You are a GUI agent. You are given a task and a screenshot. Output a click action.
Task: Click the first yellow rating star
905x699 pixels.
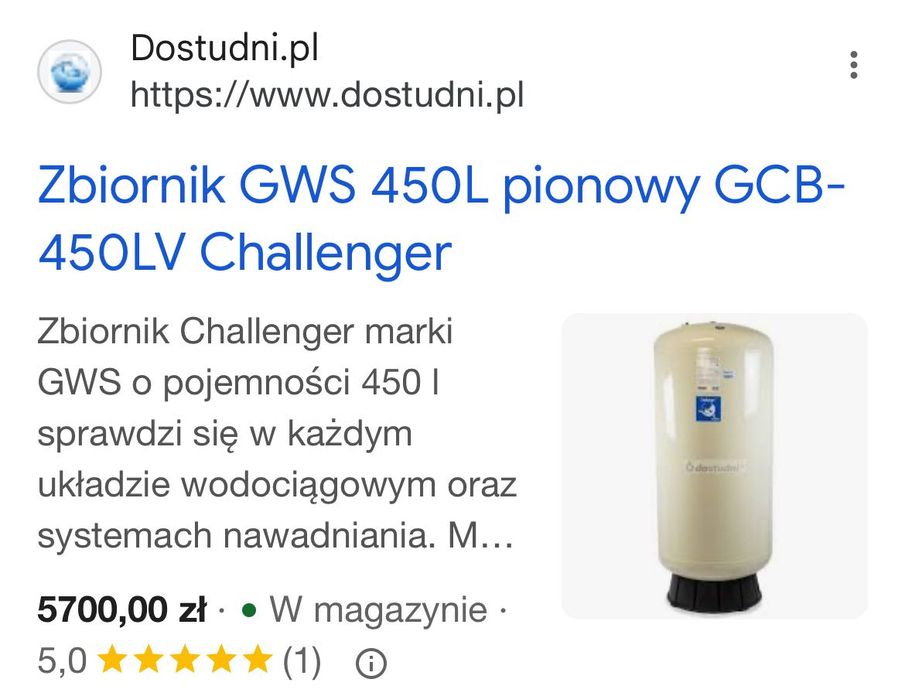pos(111,660)
